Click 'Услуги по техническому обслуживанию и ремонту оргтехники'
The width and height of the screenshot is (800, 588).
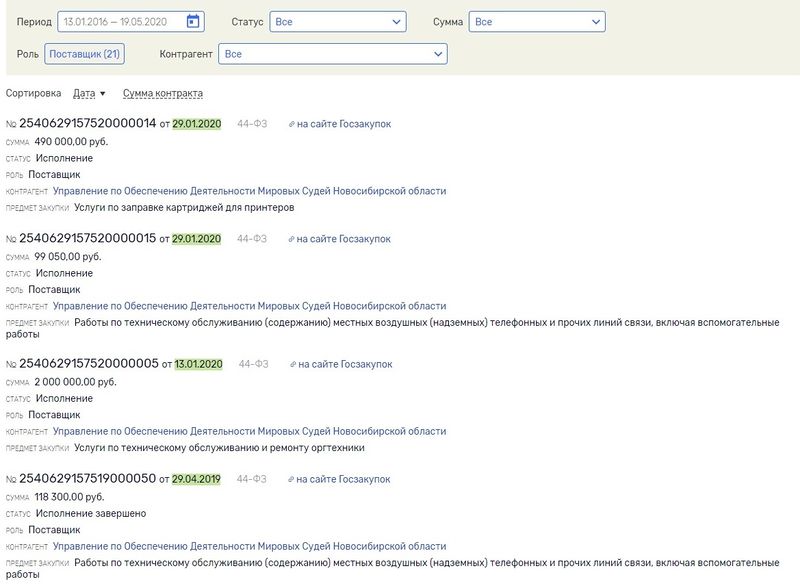219,448
